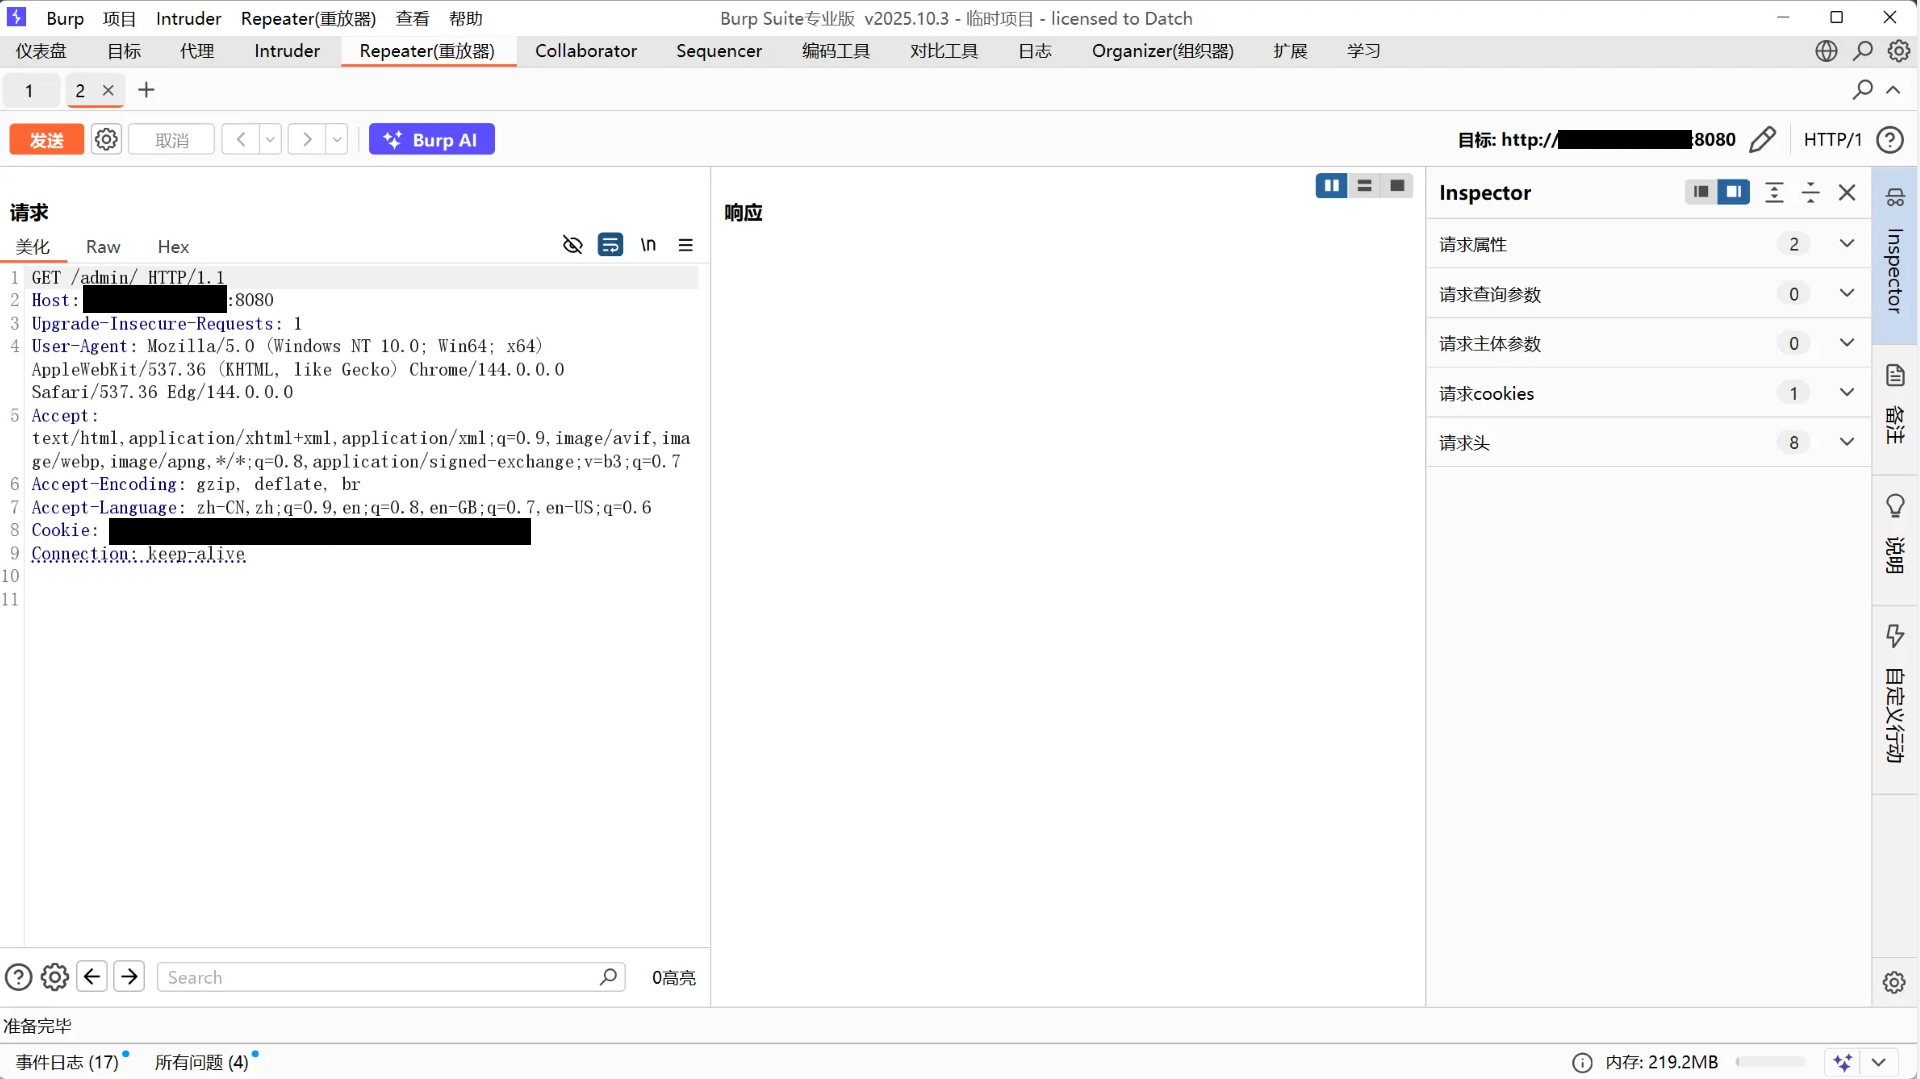Click the 取消 cancel button
This screenshot has height=1079, width=1920.
click(172, 139)
